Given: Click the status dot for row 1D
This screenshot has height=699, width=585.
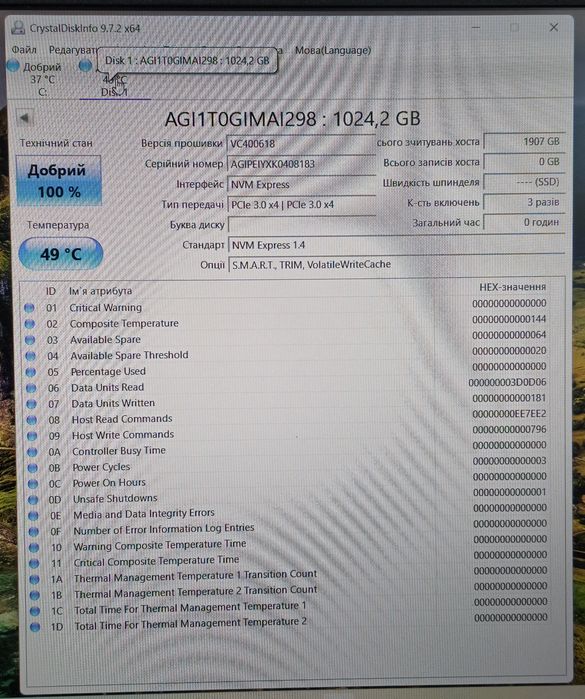Looking at the screenshot, I should point(35,627).
